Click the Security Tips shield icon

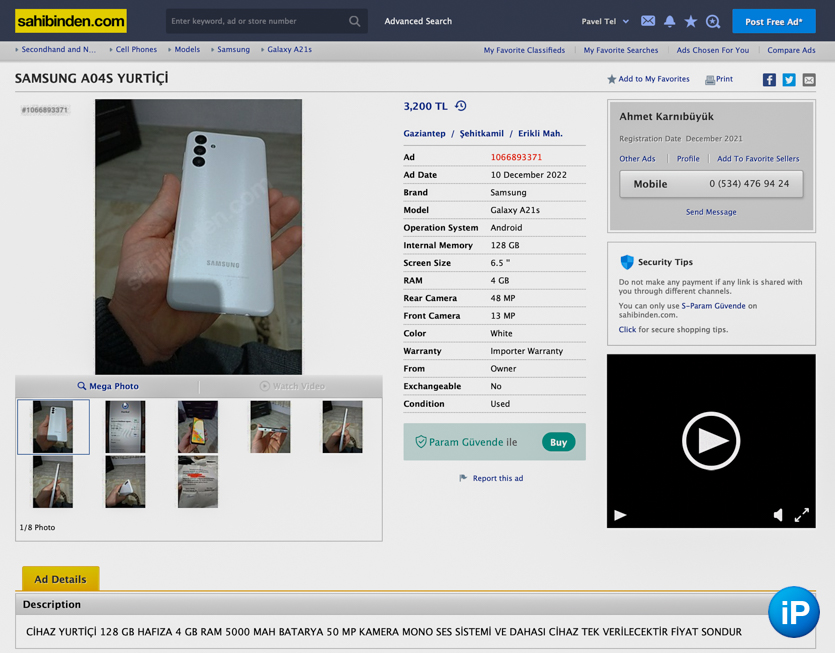(627, 262)
